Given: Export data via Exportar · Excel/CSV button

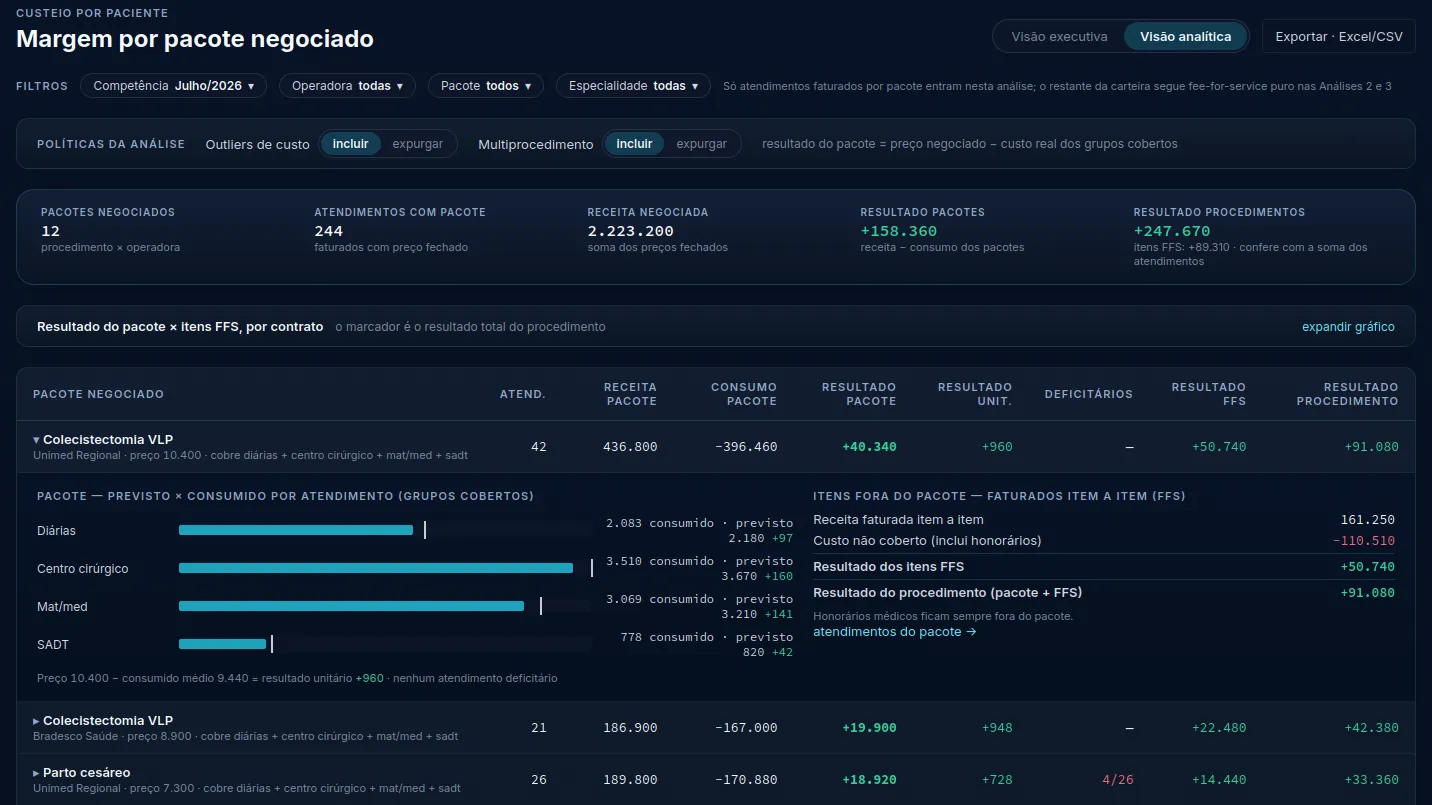Looking at the screenshot, I should click(x=1339, y=37).
